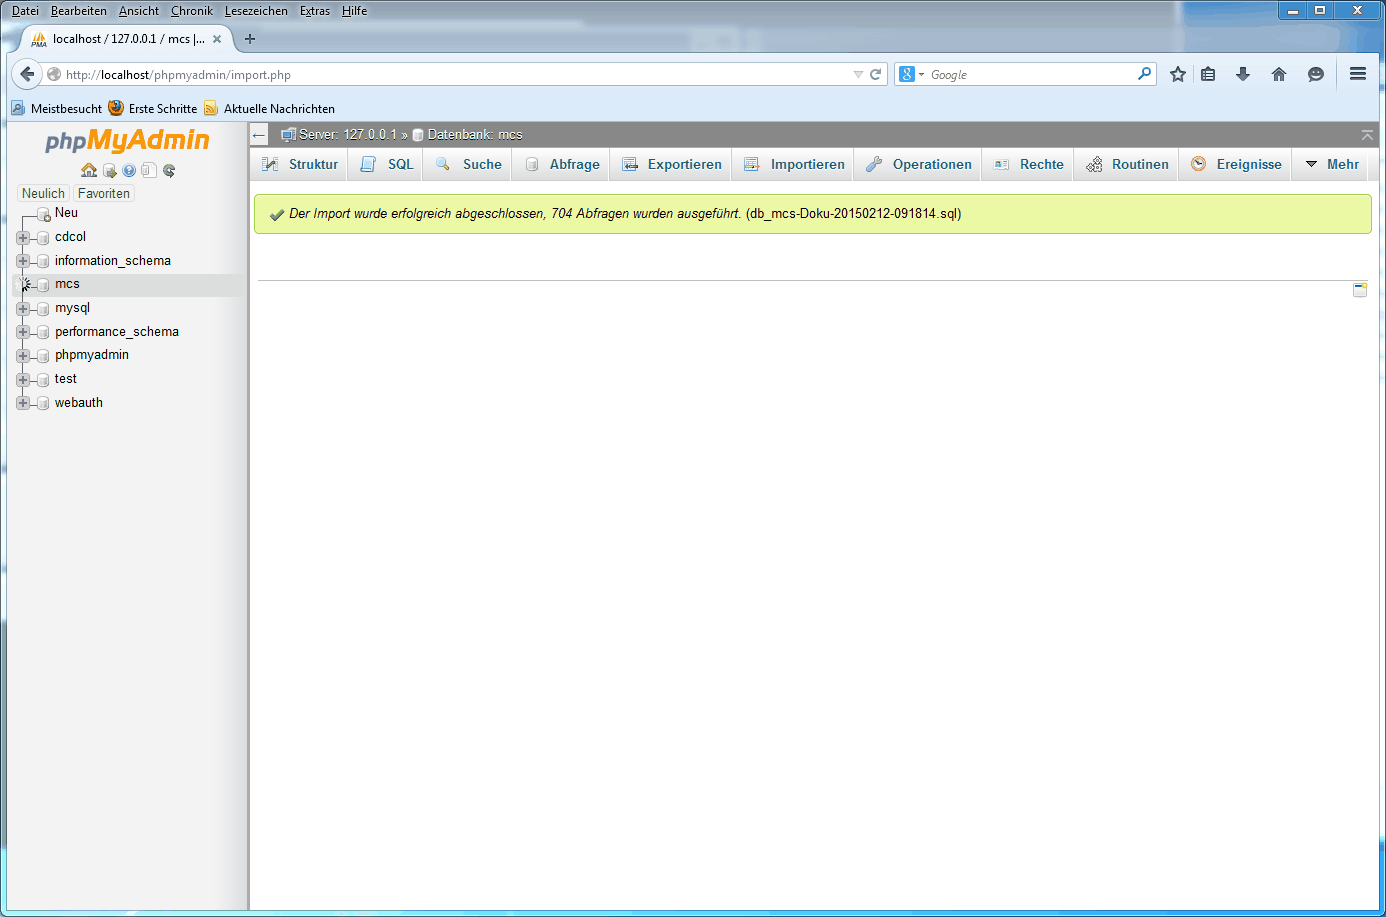Open the Mehr dropdown tab

pos(1332,164)
